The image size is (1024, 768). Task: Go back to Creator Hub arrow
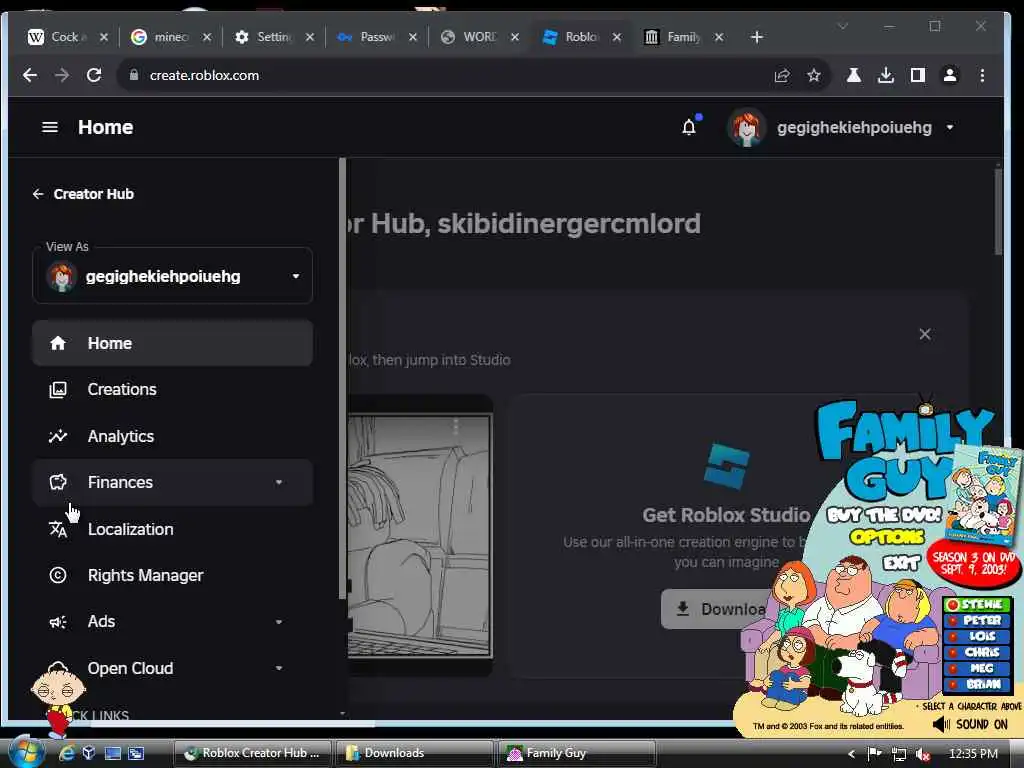[38, 194]
